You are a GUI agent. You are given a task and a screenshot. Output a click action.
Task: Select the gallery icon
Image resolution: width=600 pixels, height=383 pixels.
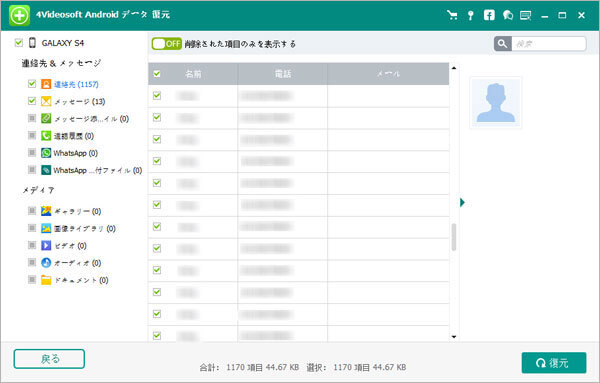pos(46,211)
